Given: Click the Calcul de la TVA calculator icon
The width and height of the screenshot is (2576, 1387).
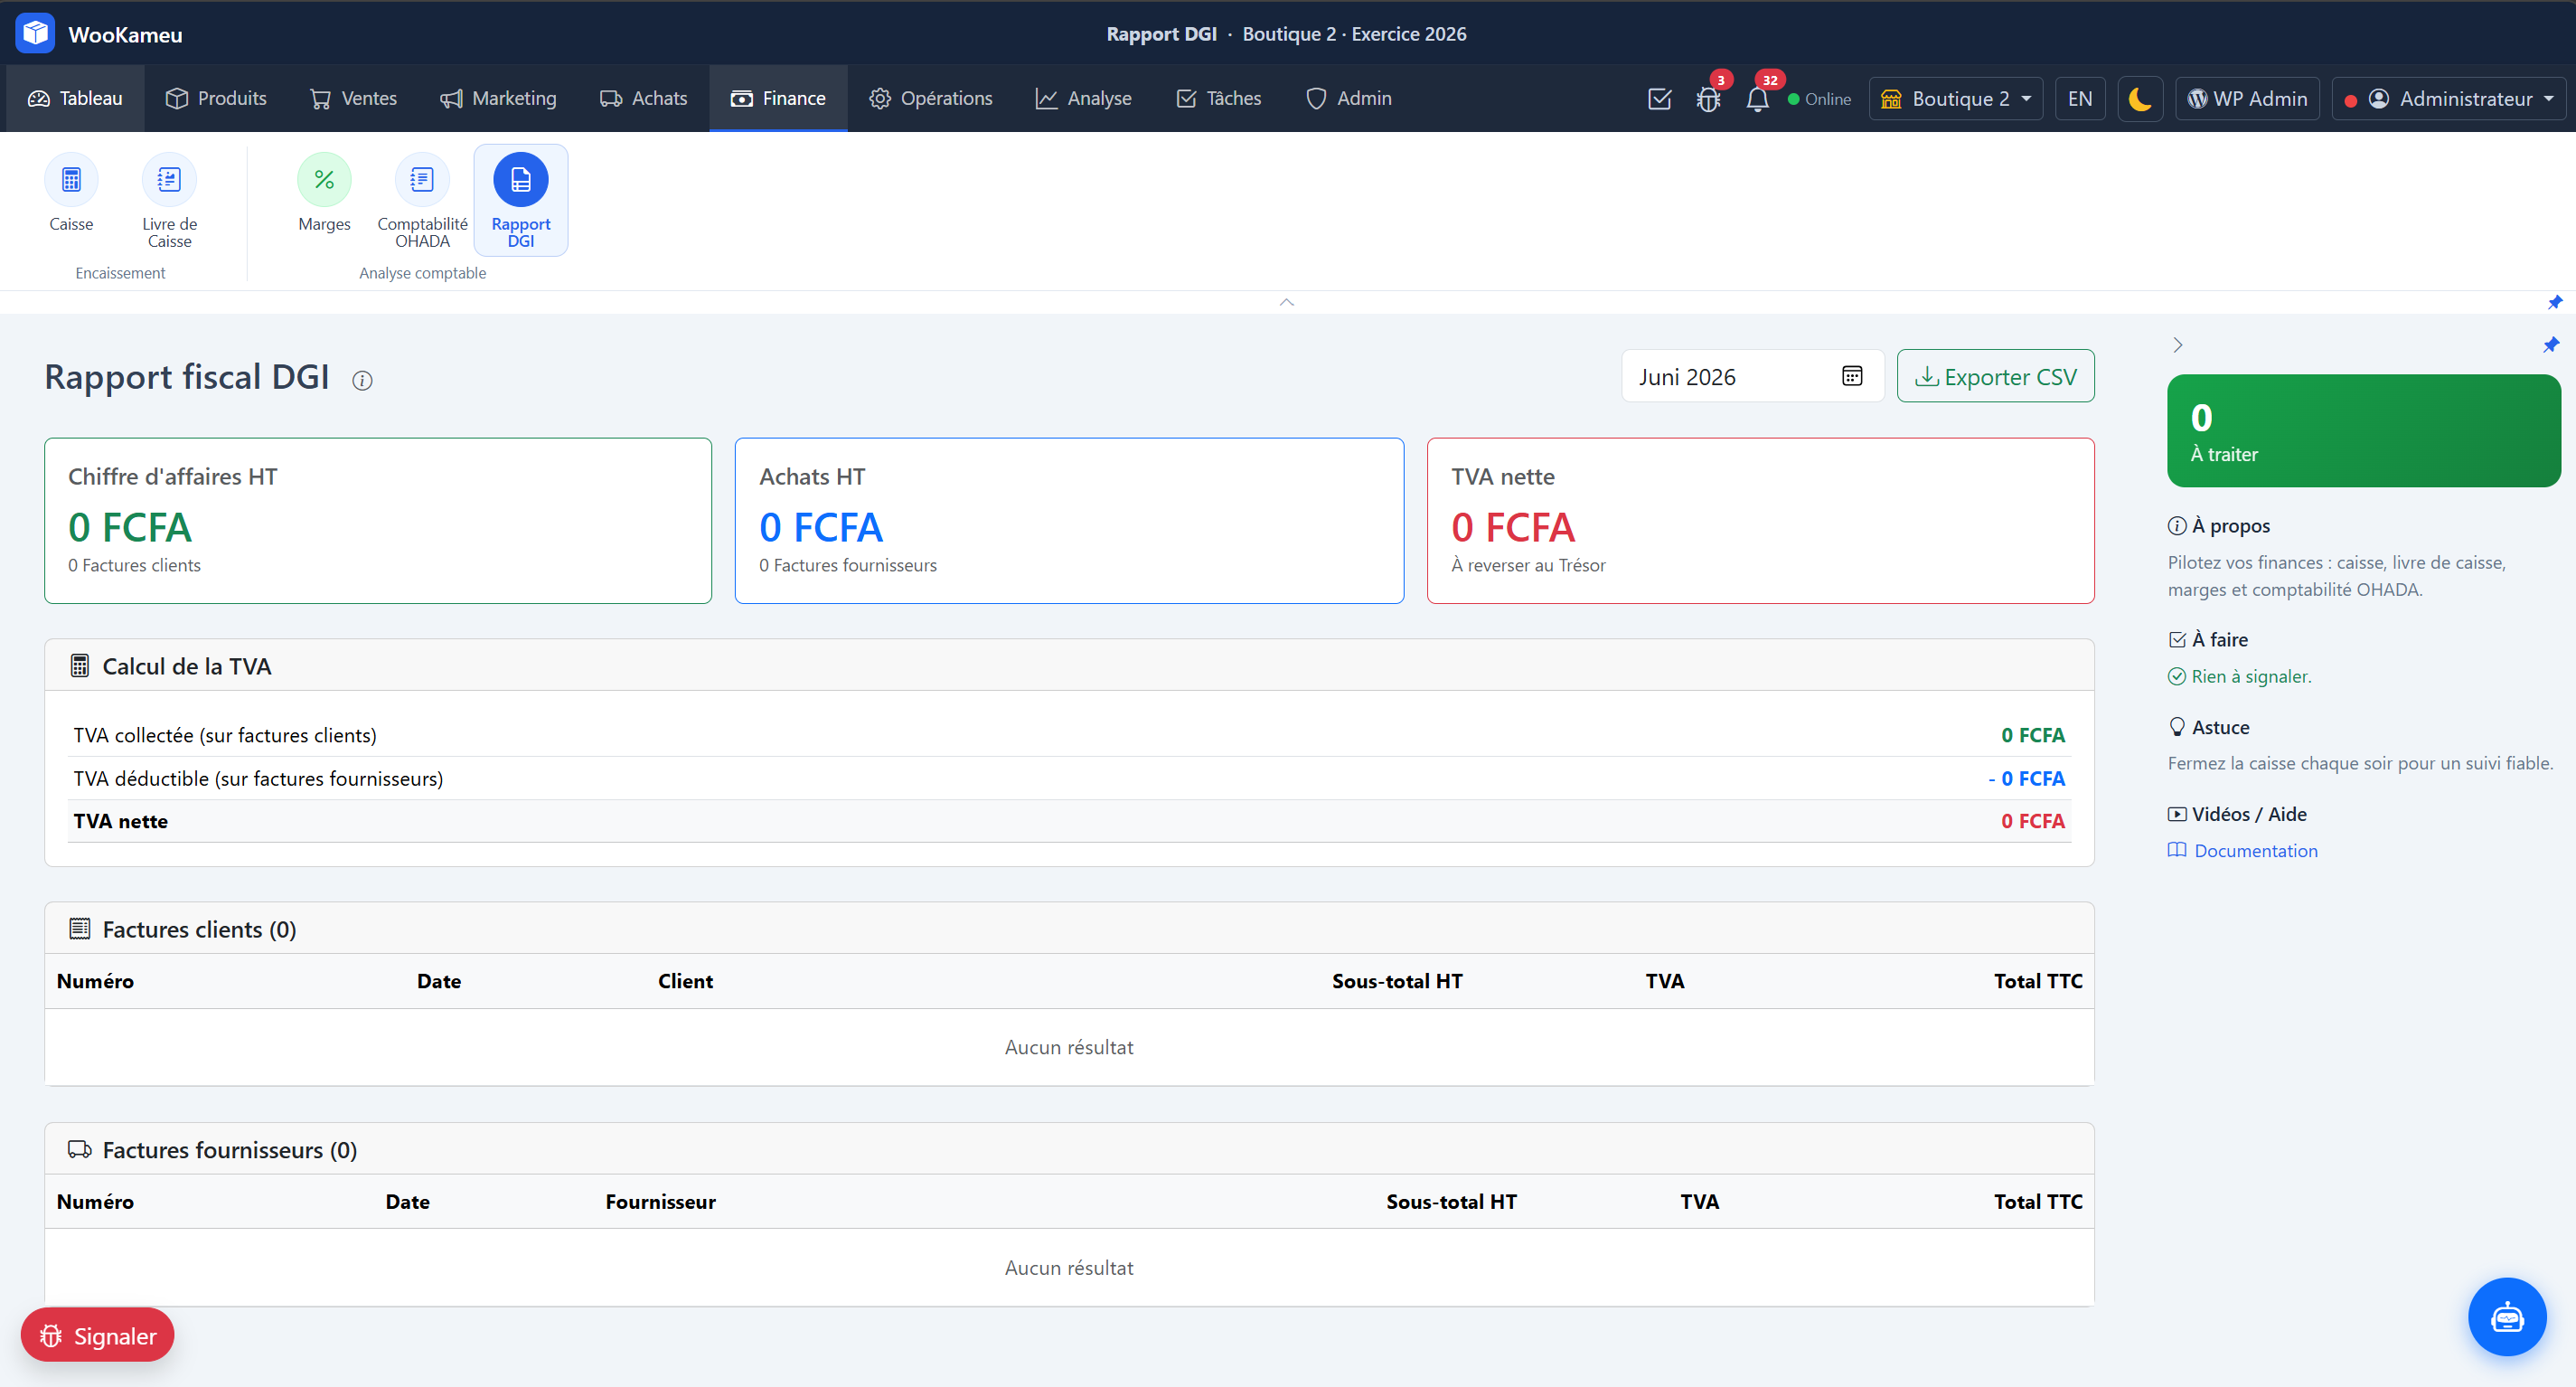Looking at the screenshot, I should point(80,666).
